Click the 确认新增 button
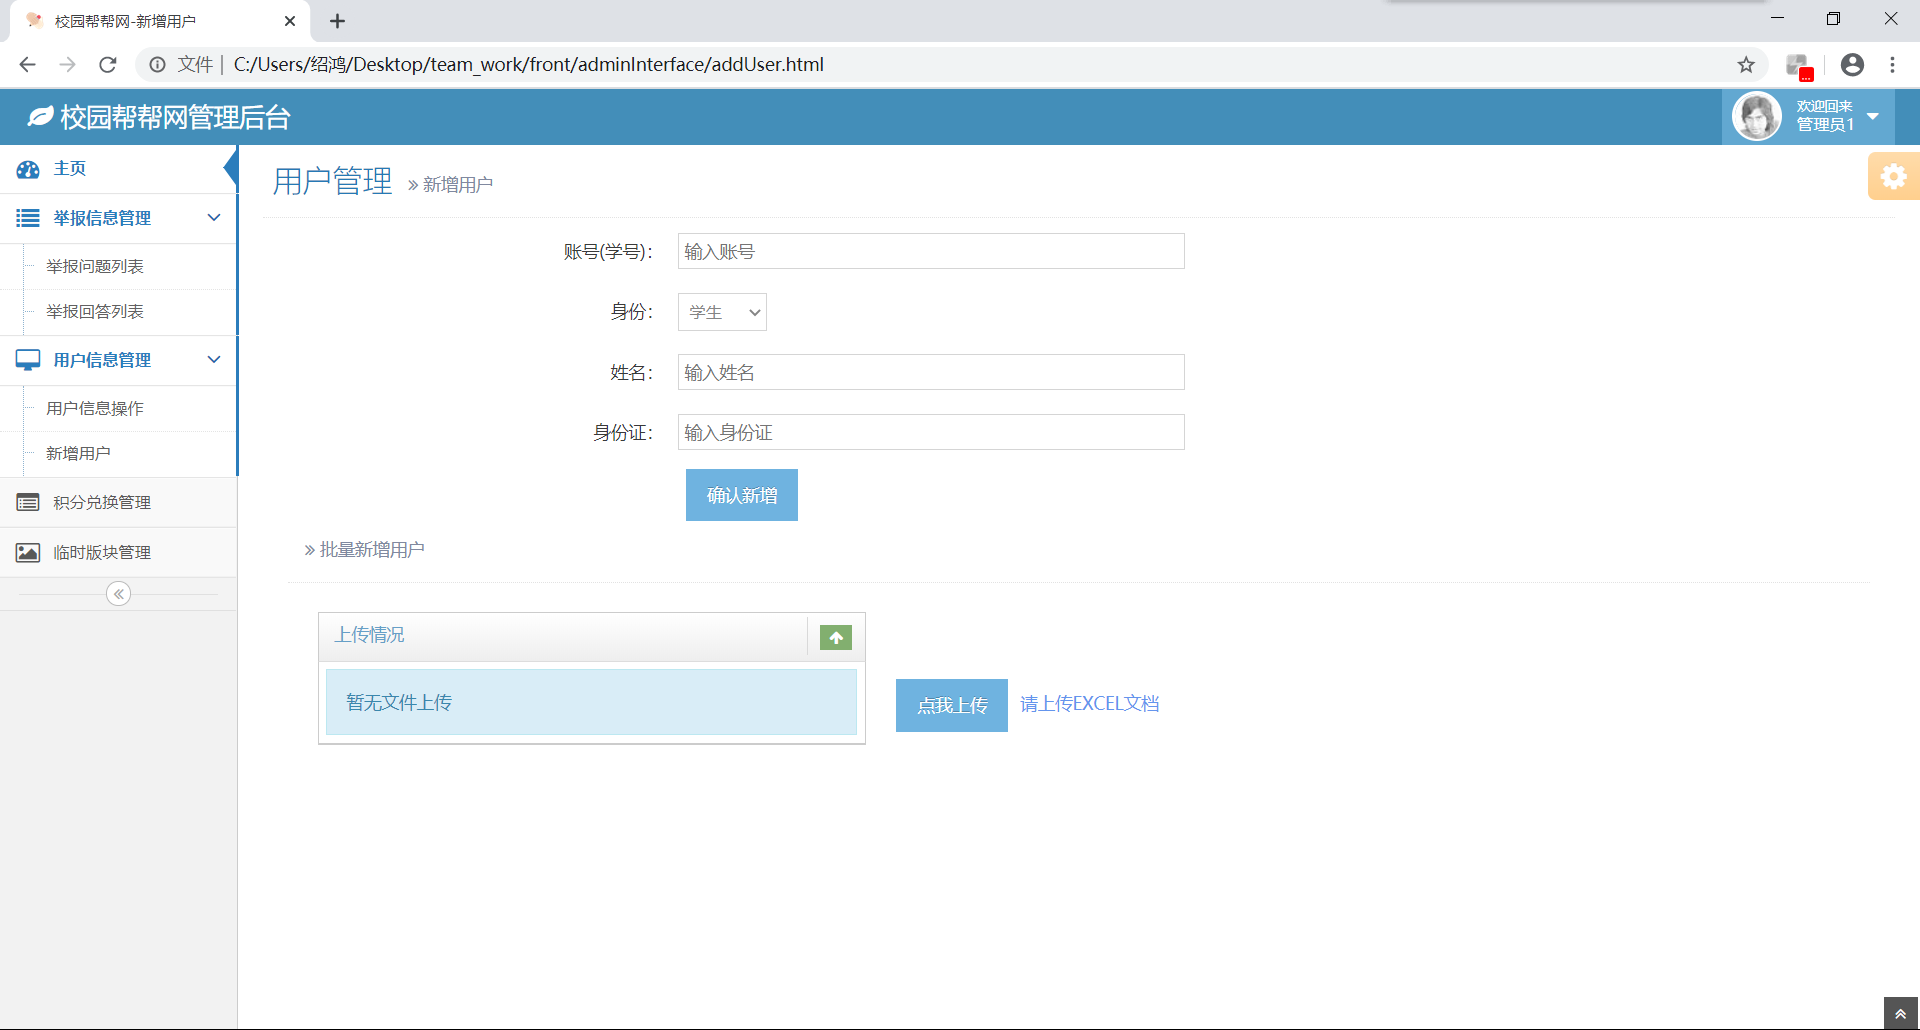 coord(742,495)
